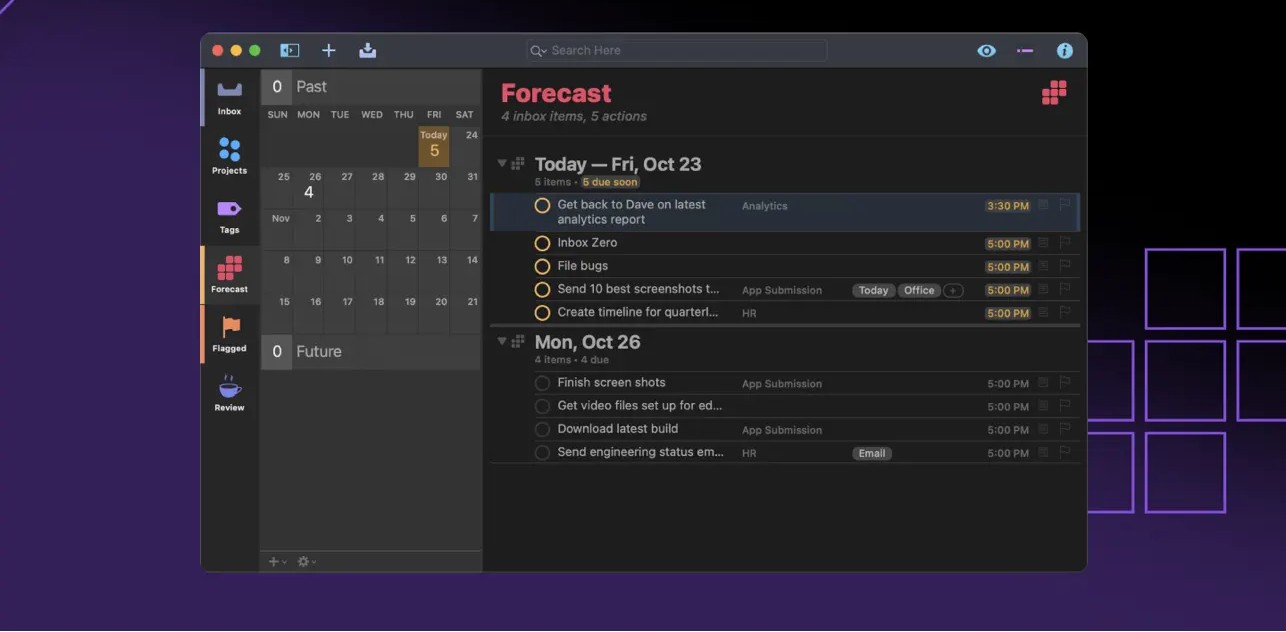Mark Send 10 best screenshots task complete
This screenshot has height=632, width=1286.
(542, 290)
